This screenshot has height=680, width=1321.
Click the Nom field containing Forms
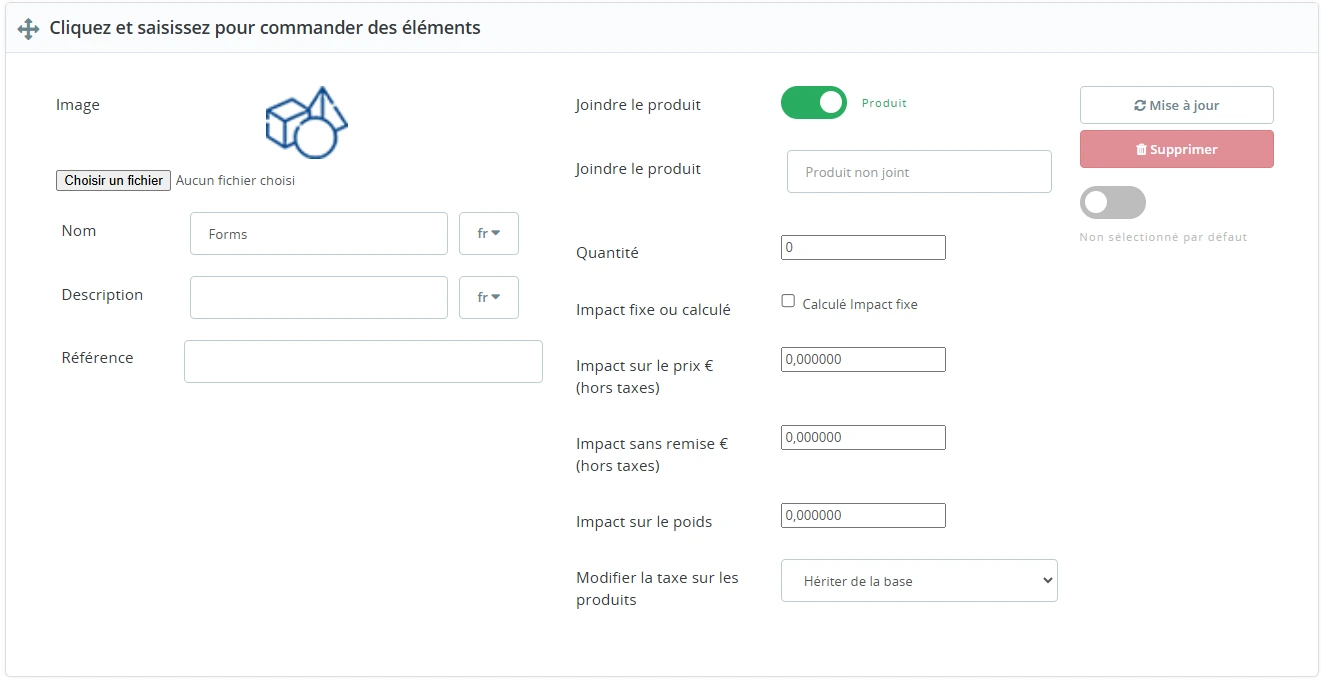pyautogui.click(x=318, y=233)
